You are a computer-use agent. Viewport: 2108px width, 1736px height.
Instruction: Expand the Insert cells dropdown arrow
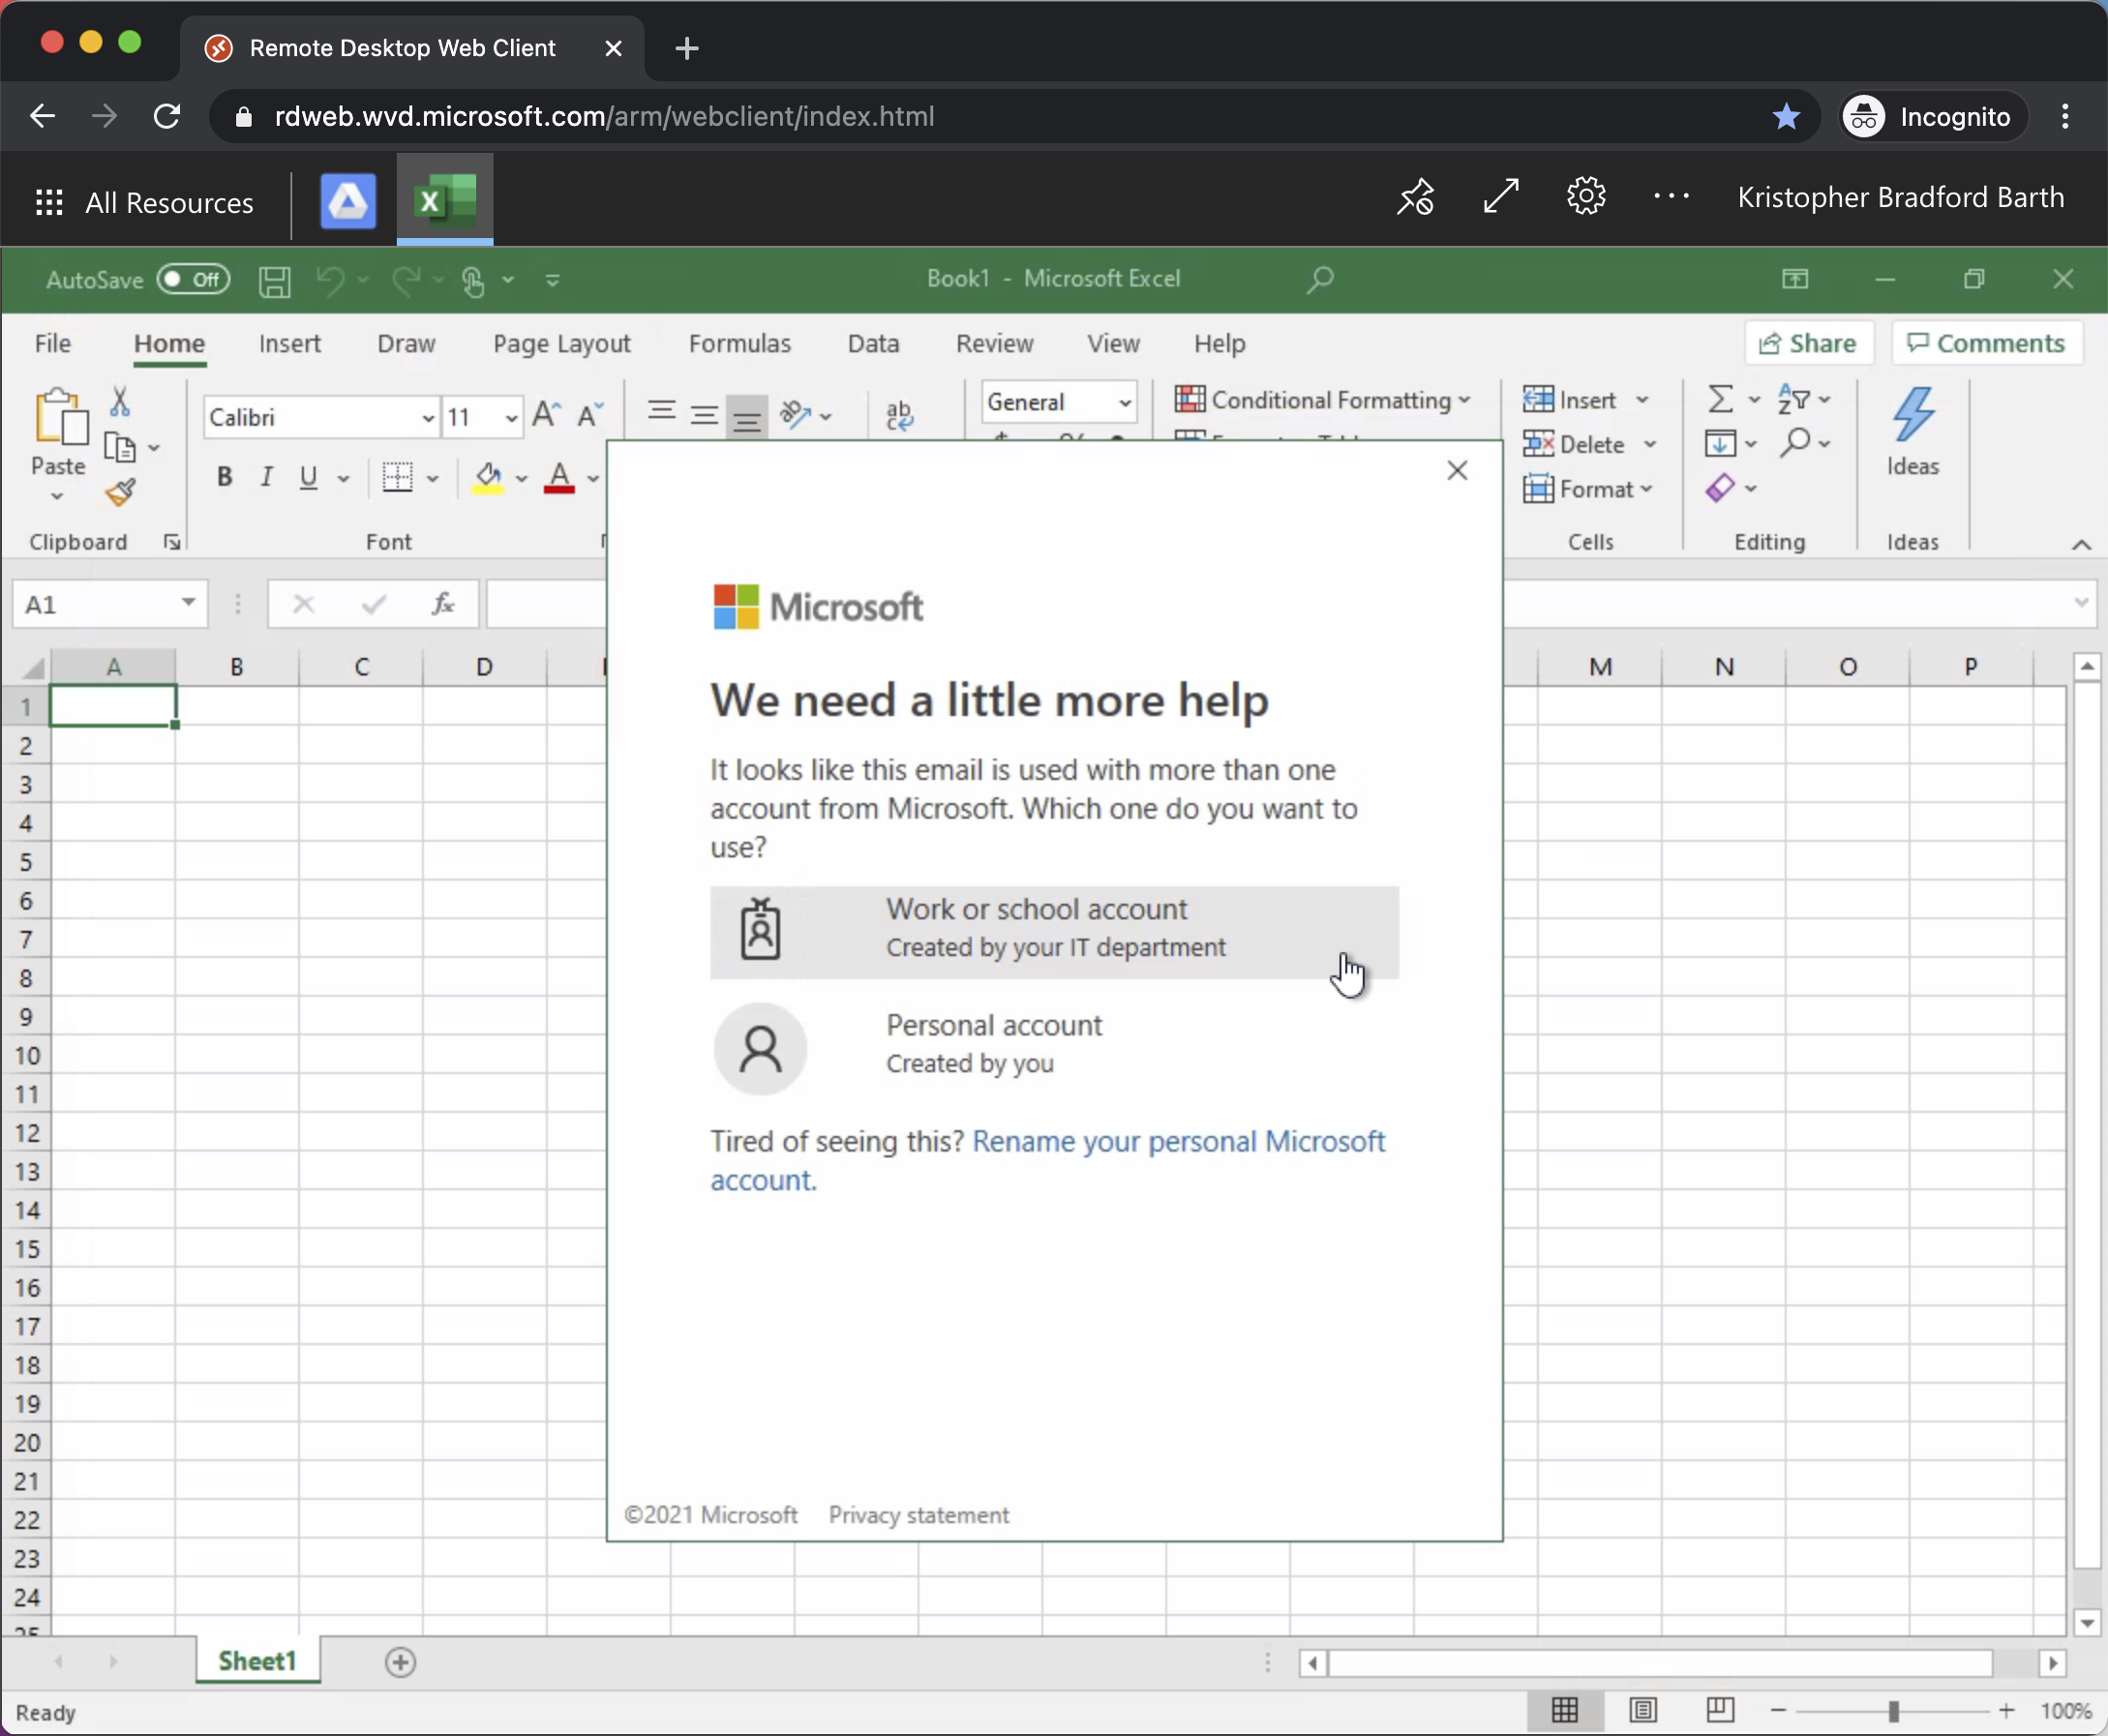(x=1642, y=400)
